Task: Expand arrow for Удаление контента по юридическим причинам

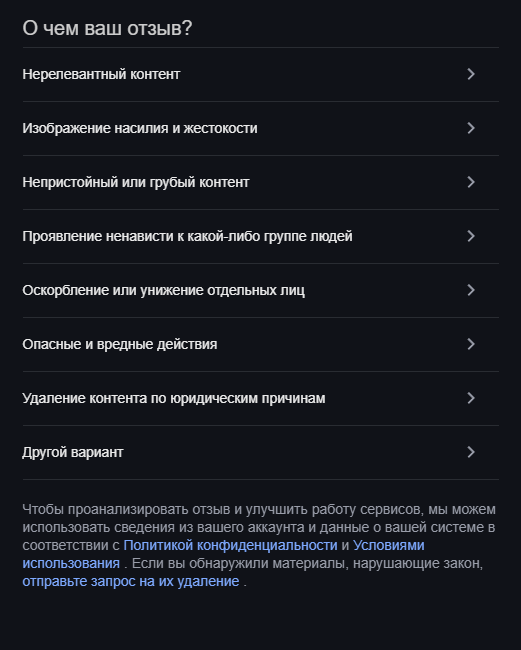Action: (x=471, y=398)
